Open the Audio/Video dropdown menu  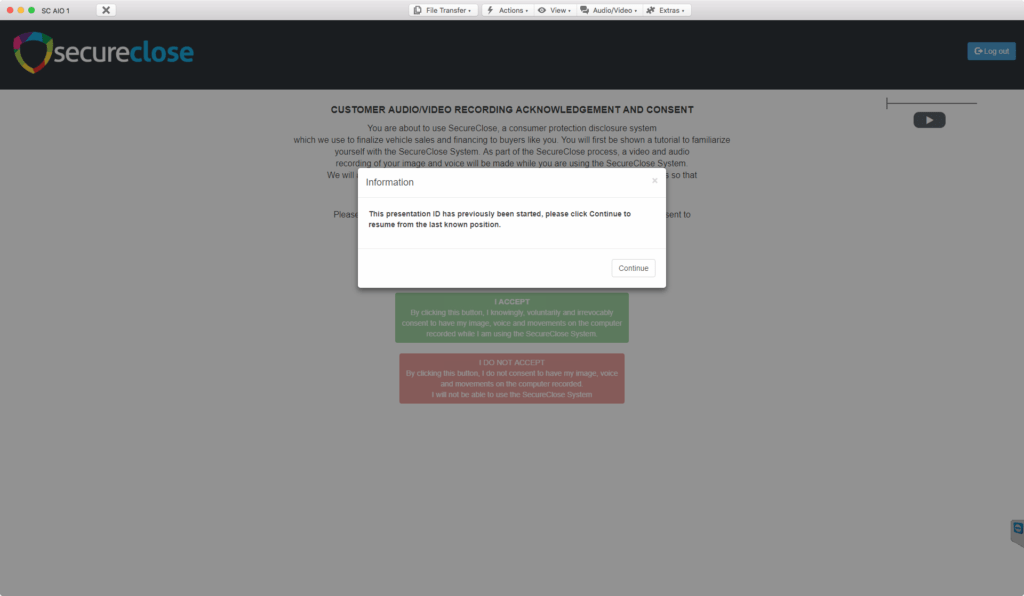pos(609,10)
